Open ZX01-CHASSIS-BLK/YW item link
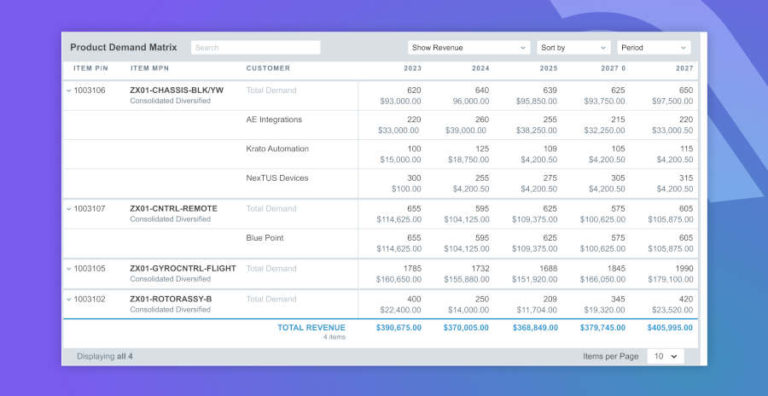 tap(177, 91)
